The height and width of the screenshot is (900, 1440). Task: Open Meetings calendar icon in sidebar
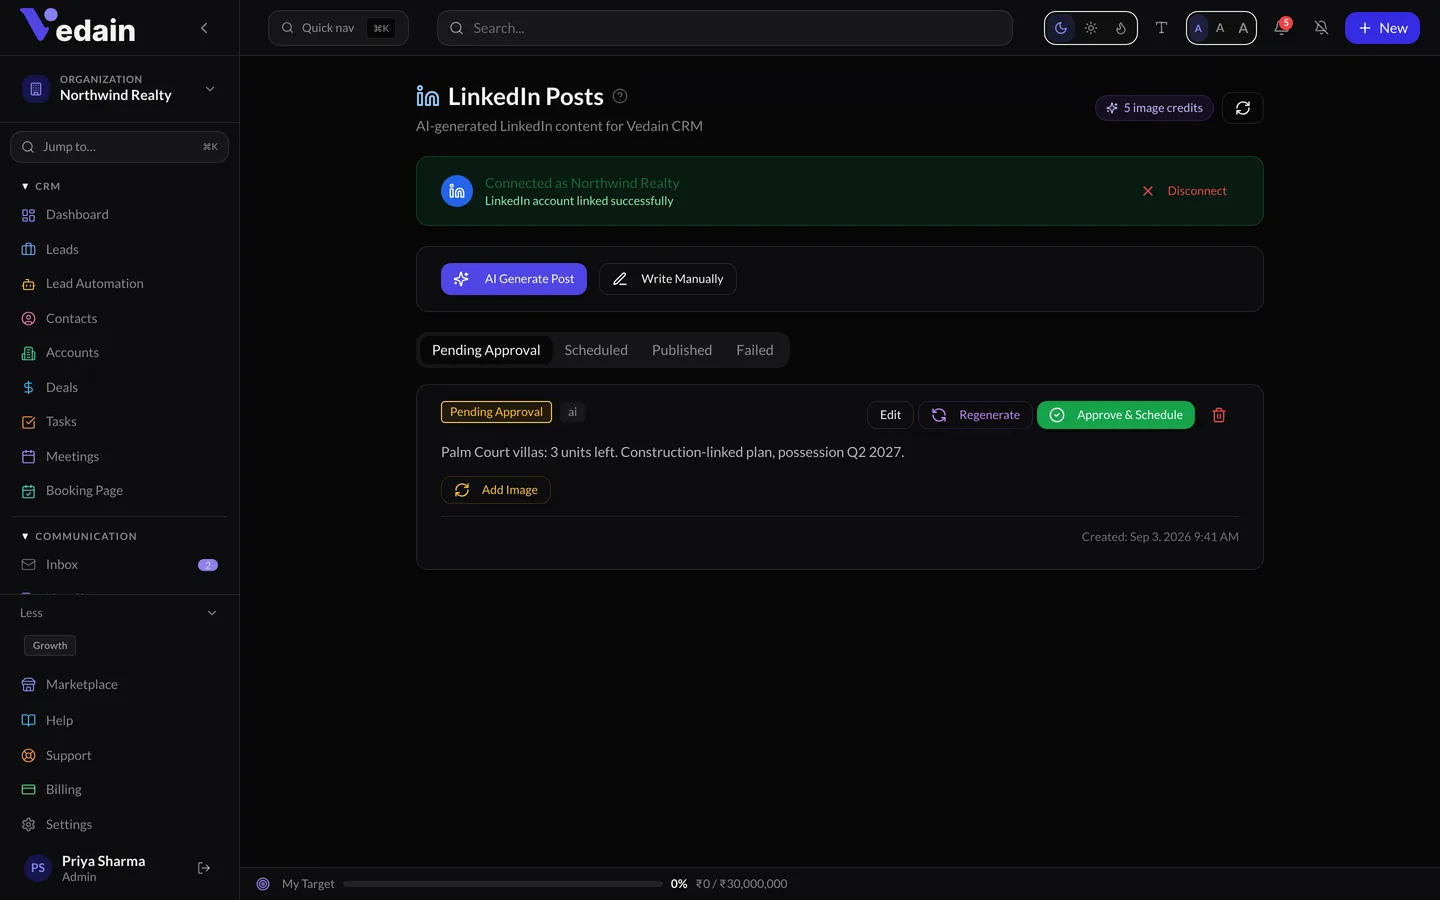[28, 457]
